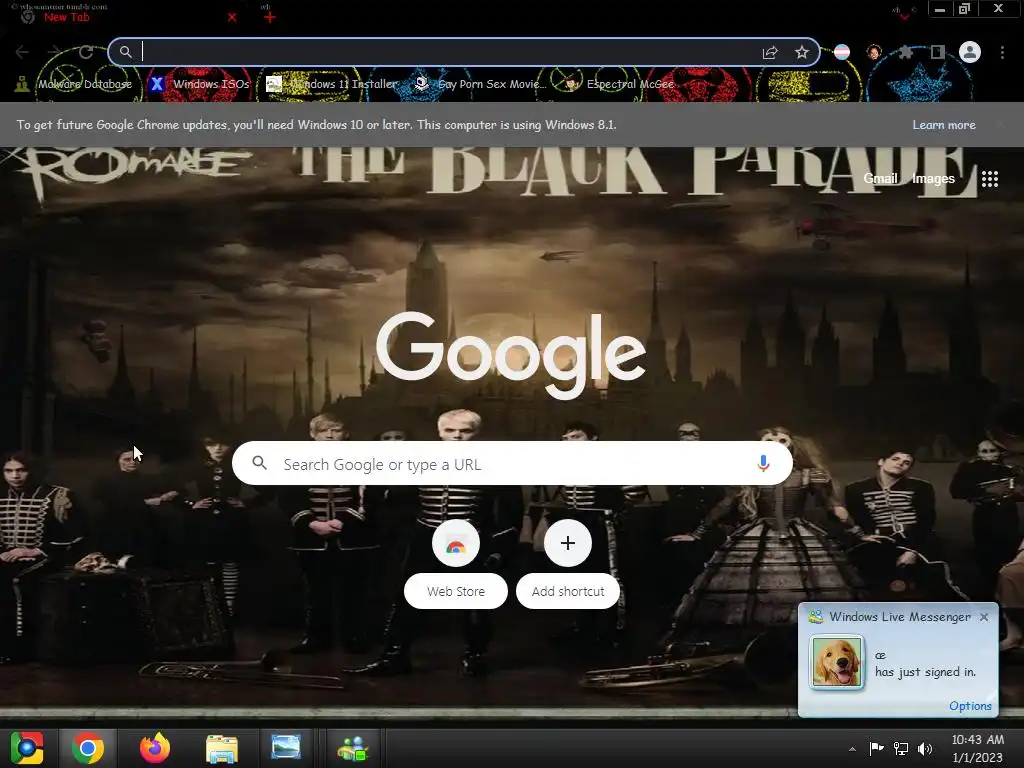Click the reload page icon
Image resolution: width=1024 pixels, height=768 pixels.
pos(86,52)
